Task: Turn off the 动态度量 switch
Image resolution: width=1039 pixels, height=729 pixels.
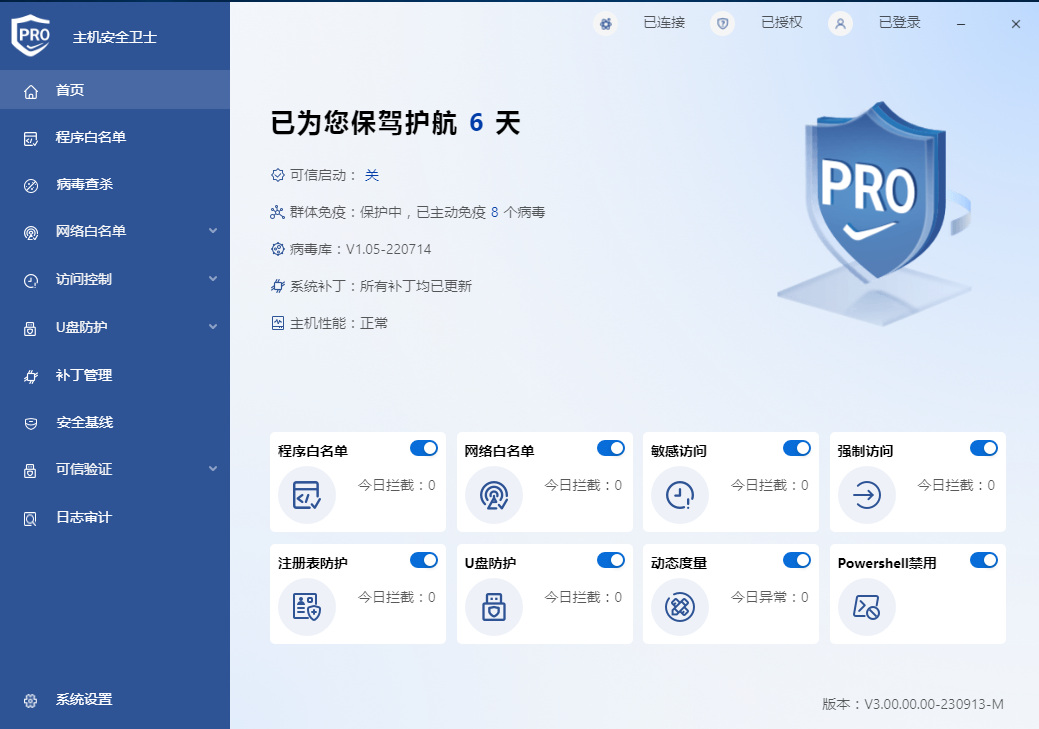Action: point(797,560)
